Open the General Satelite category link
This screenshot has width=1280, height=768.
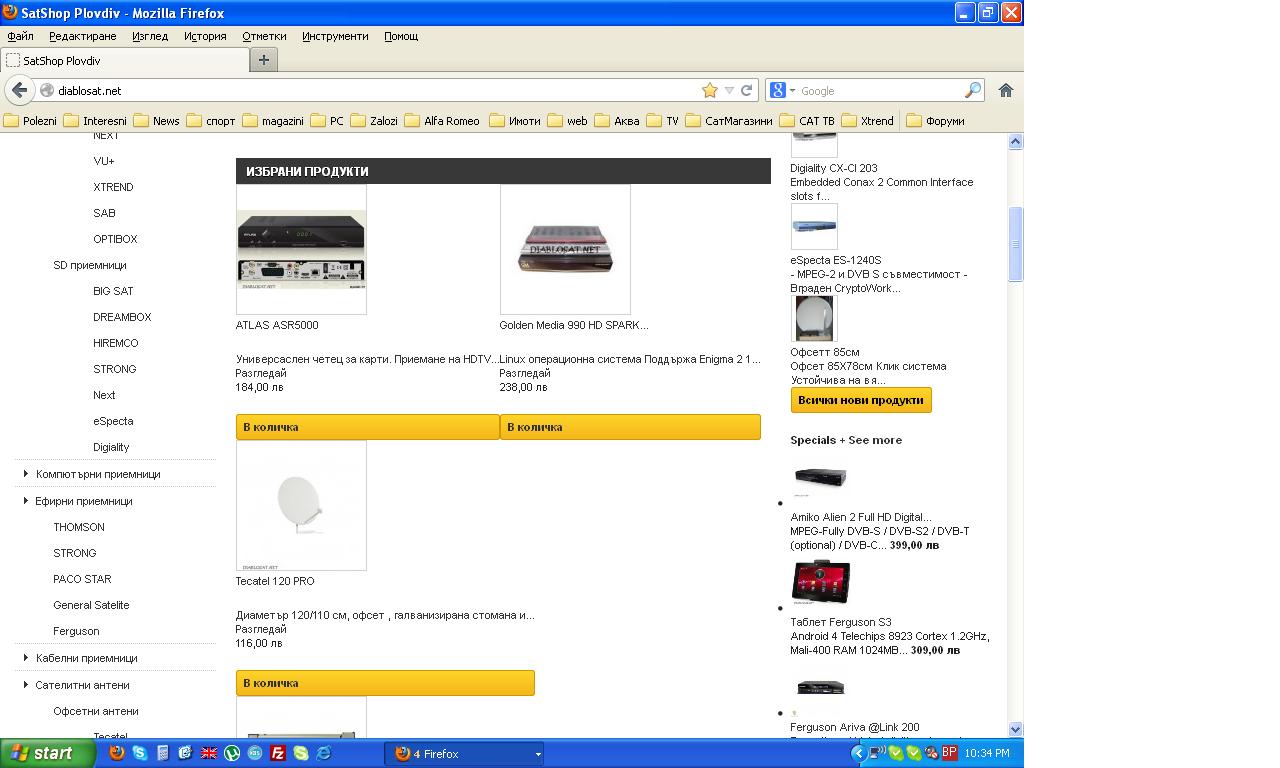click(91, 605)
